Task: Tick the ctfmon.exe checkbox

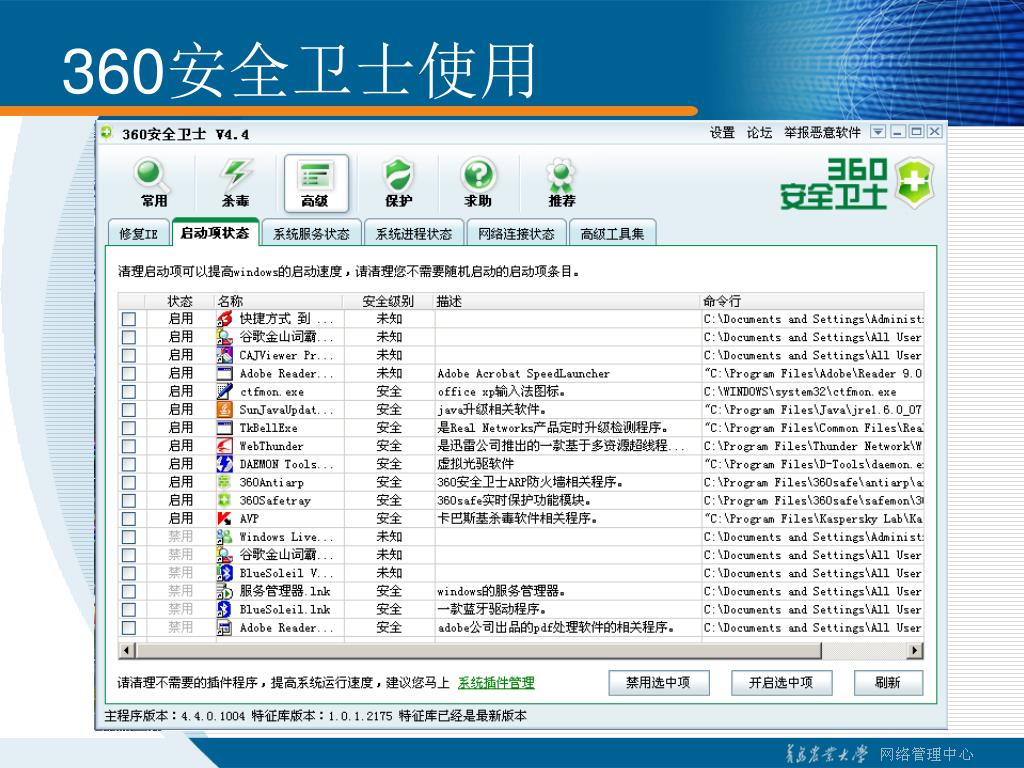Action: coord(129,391)
